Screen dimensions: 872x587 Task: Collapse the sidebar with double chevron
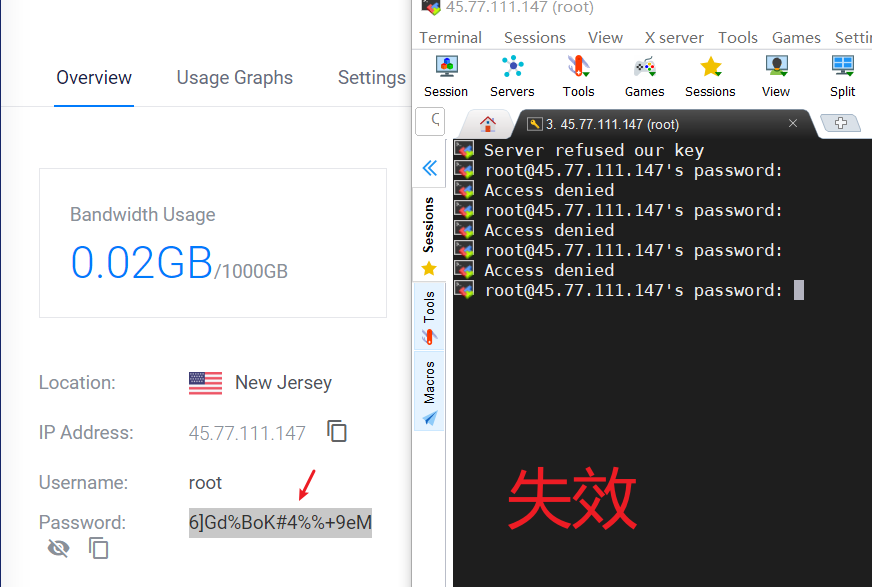(430, 168)
